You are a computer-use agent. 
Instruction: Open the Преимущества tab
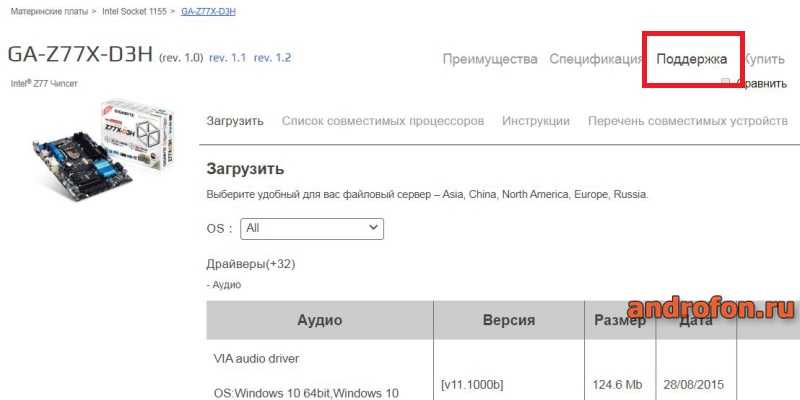point(490,59)
